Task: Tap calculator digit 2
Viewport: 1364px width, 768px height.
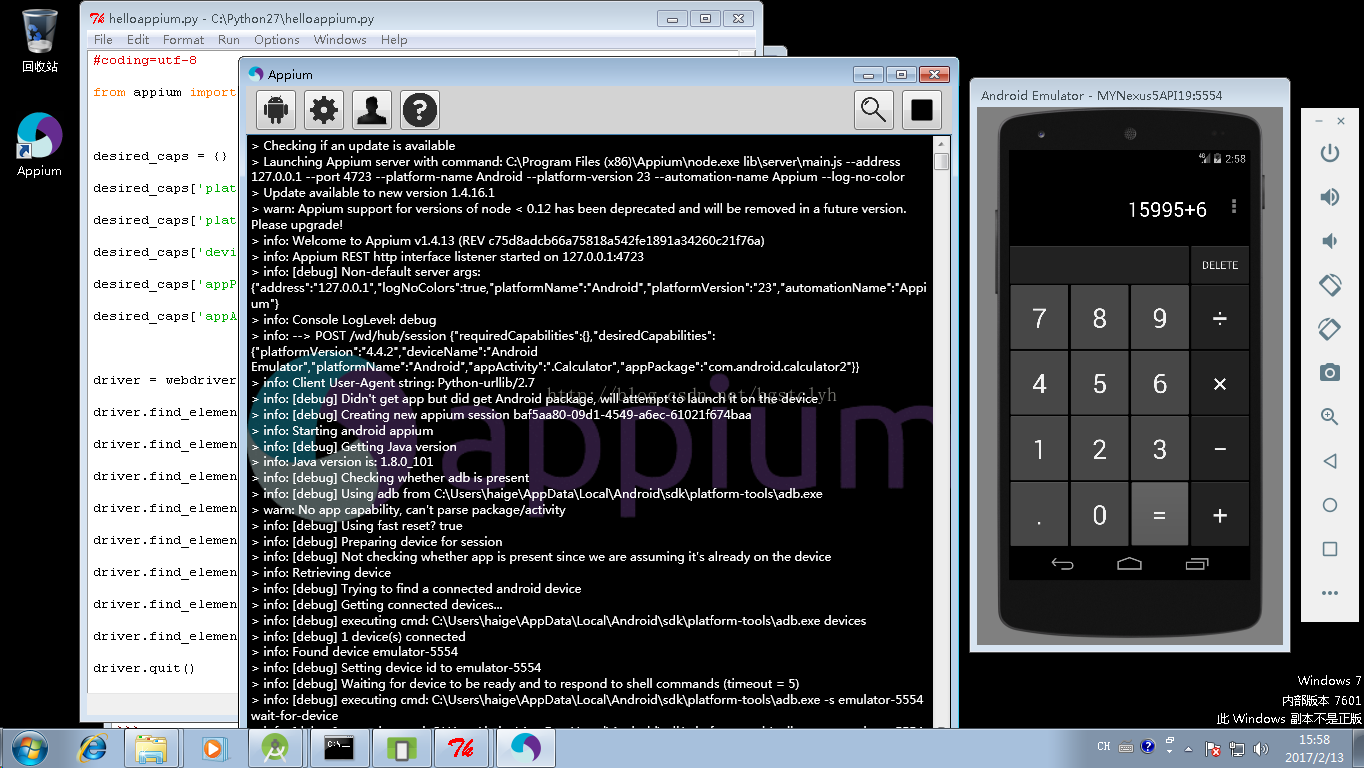Action: 1100,449
